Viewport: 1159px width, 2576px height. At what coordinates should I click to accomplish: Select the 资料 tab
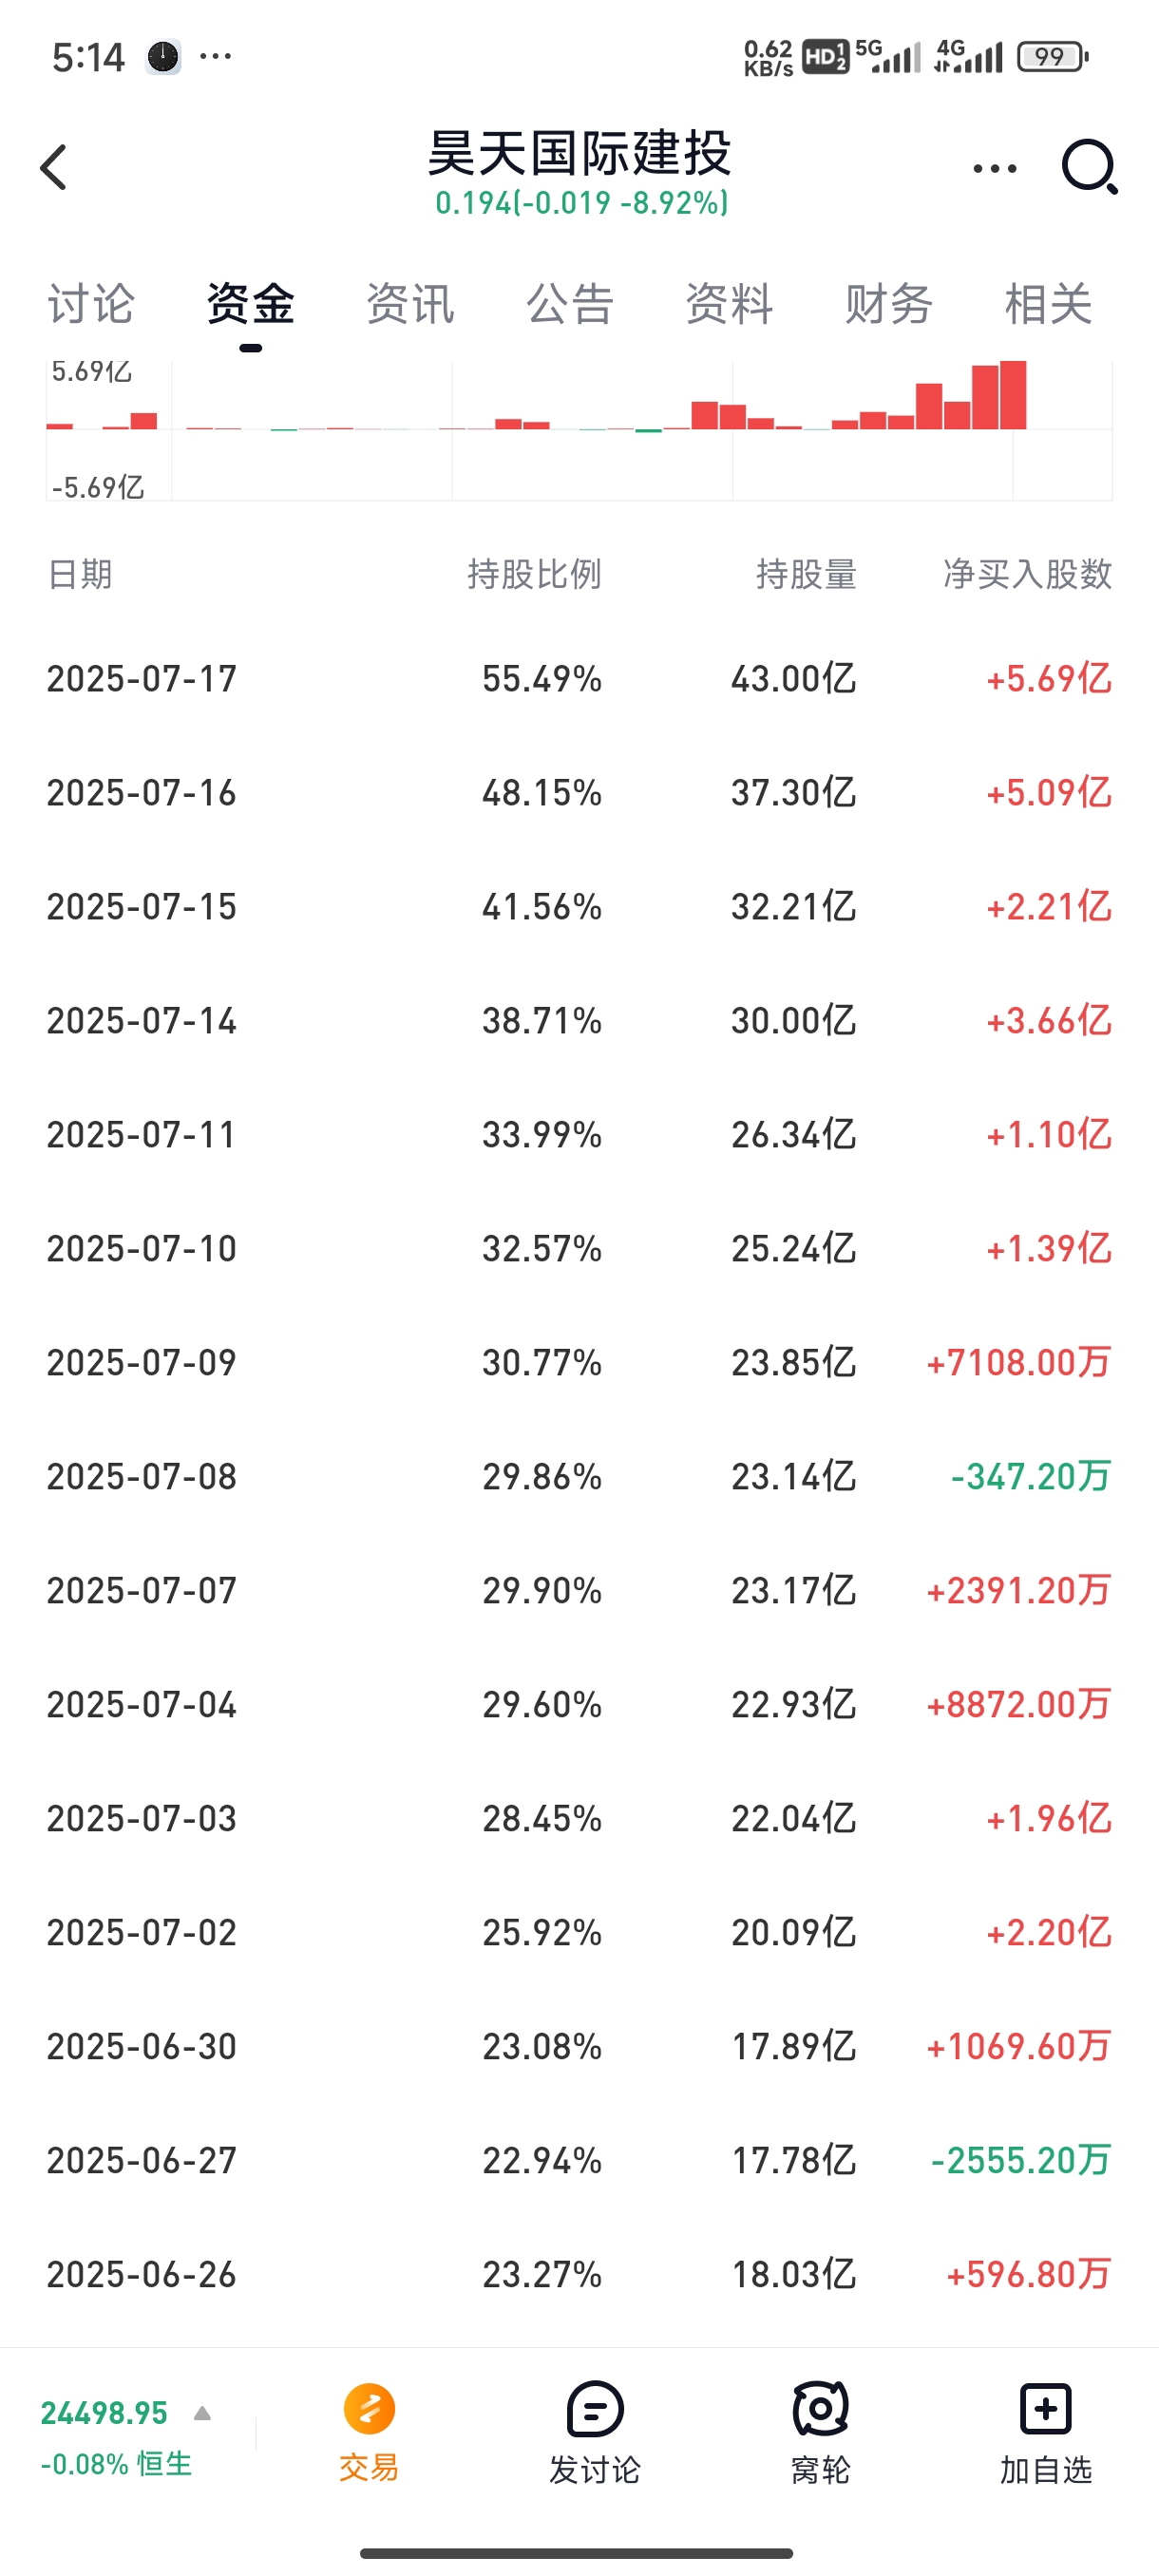(x=729, y=304)
